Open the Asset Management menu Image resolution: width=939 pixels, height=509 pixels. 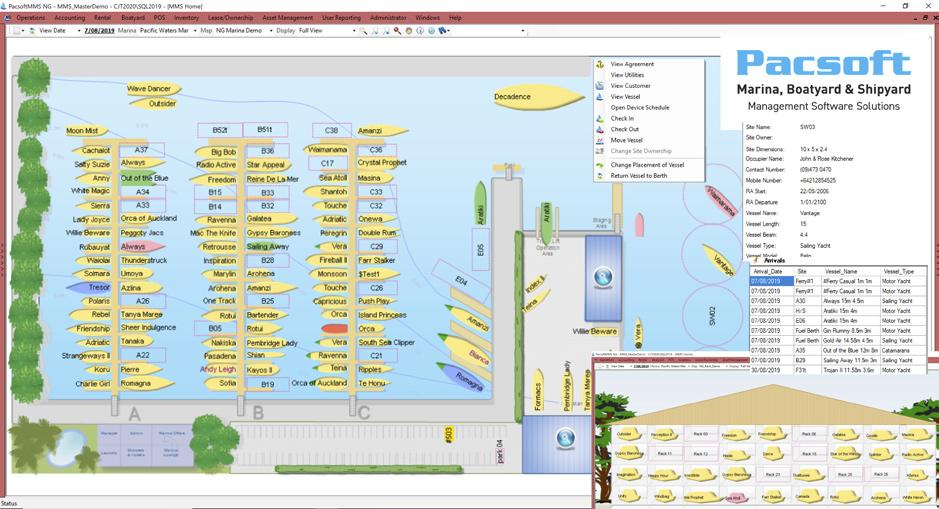(287, 18)
